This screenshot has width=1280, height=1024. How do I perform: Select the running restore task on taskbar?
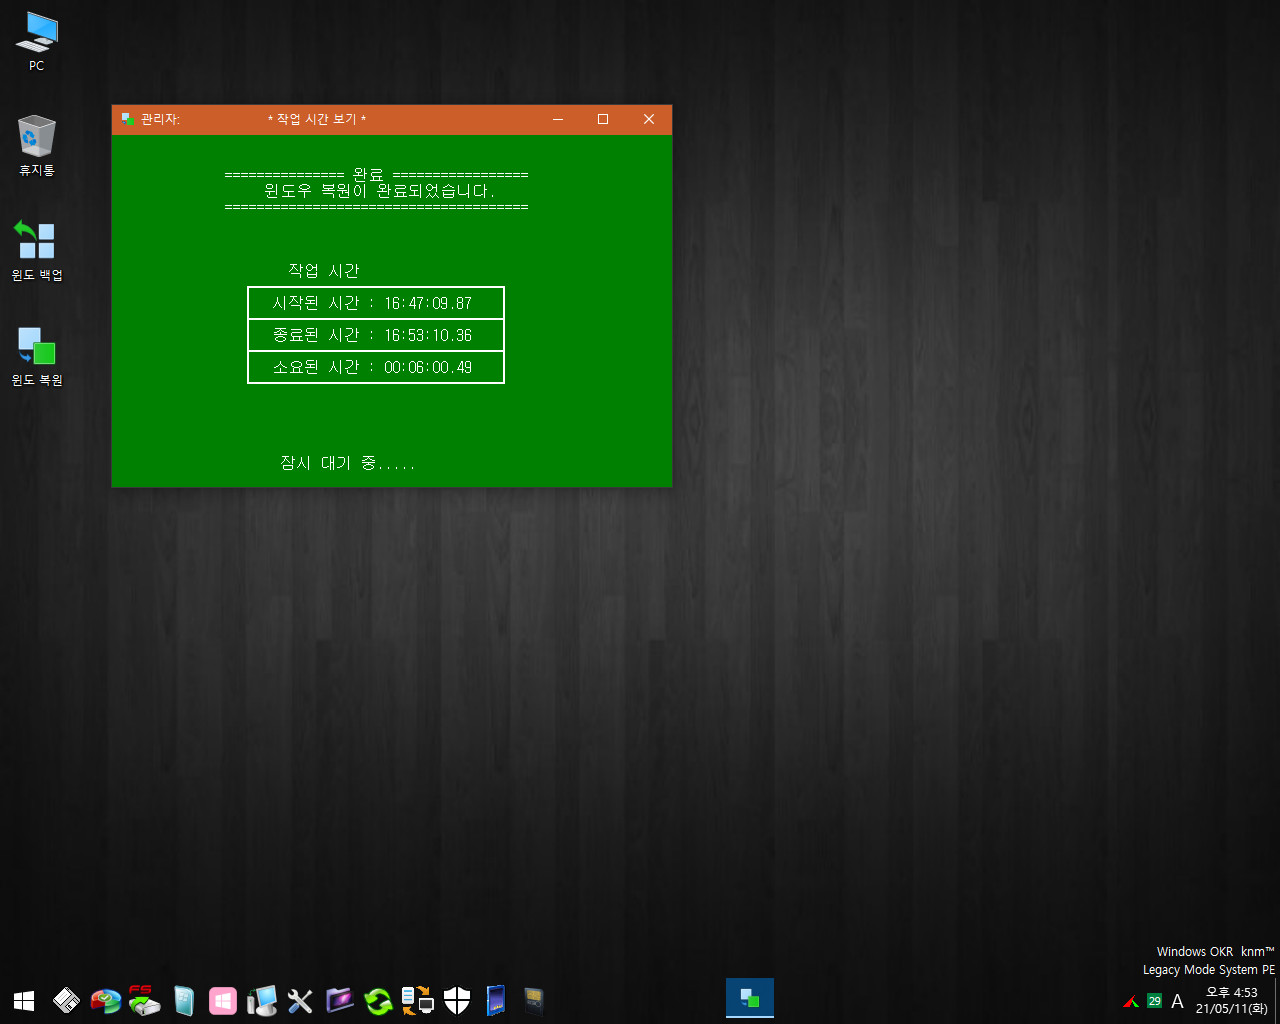750,999
